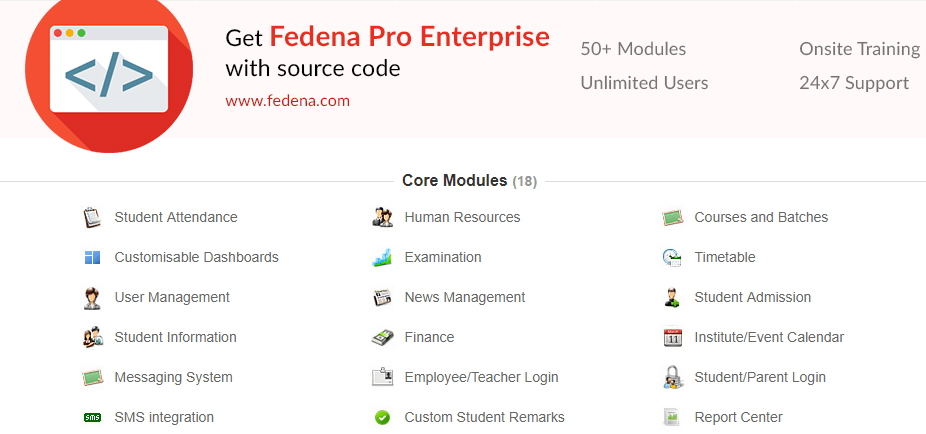Click the Timetable clock icon
This screenshot has height=434, width=926.
[672, 257]
